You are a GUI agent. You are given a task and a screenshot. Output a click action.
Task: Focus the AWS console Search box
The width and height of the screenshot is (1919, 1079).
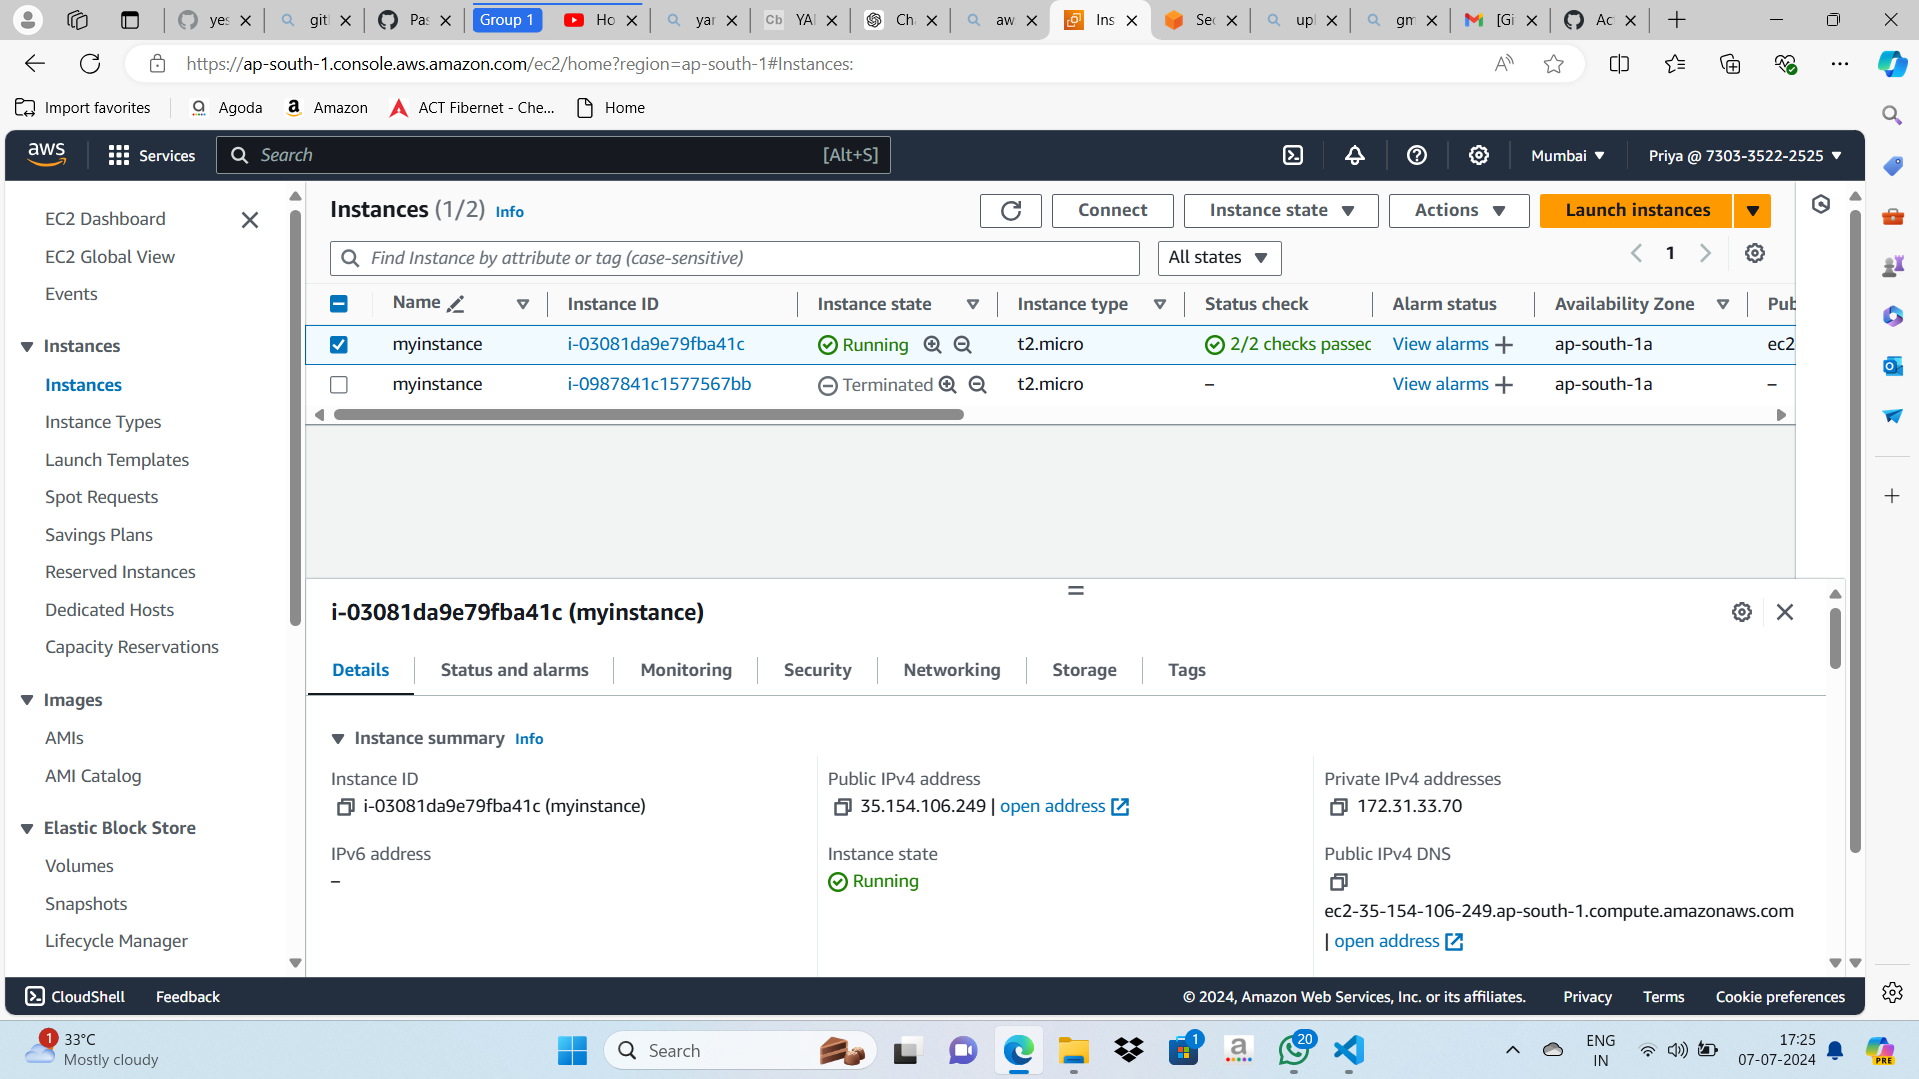(x=553, y=155)
